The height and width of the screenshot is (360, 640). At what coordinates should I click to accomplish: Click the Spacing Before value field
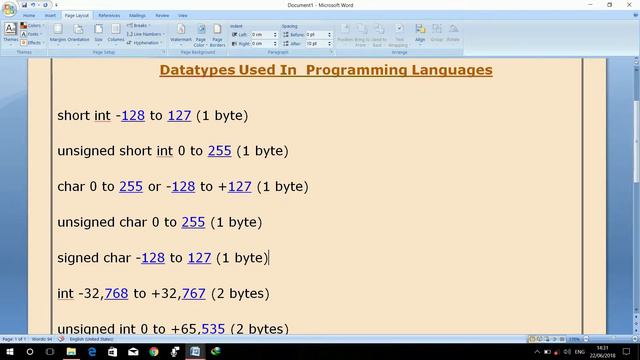[316, 35]
